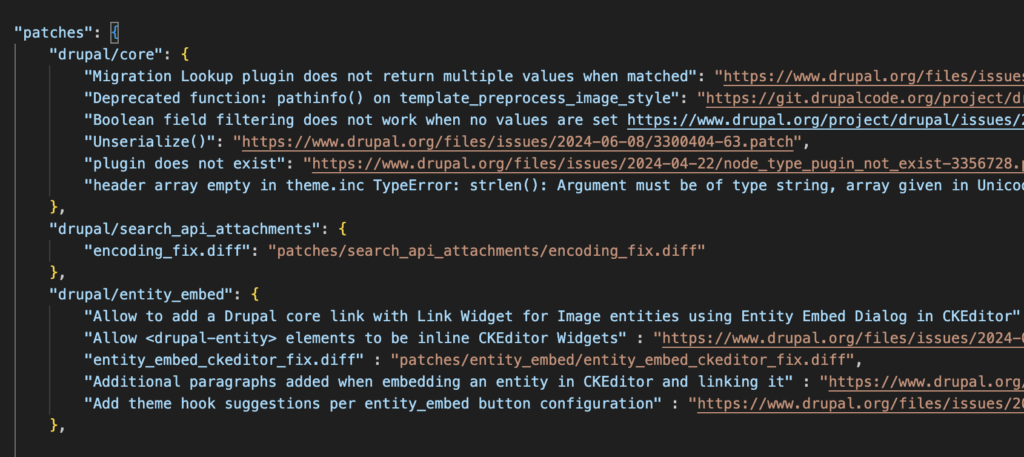The height and width of the screenshot is (457, 1024).
Task: Click the "plugin does not exist" key
Action: tap(189, 164)
